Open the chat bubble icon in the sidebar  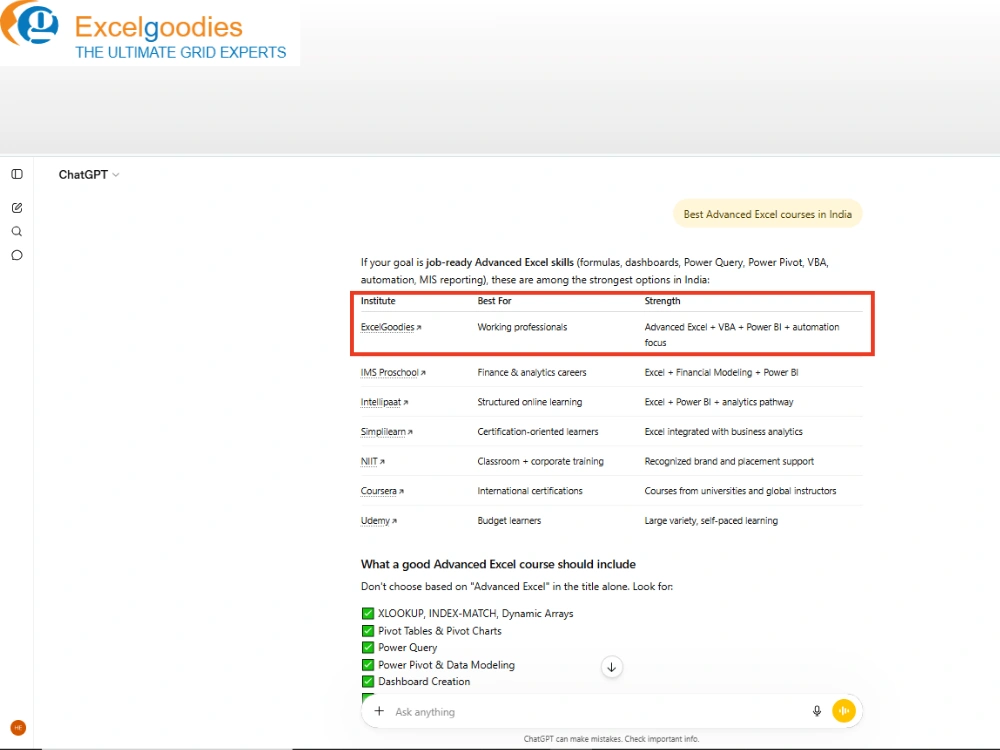17,255
